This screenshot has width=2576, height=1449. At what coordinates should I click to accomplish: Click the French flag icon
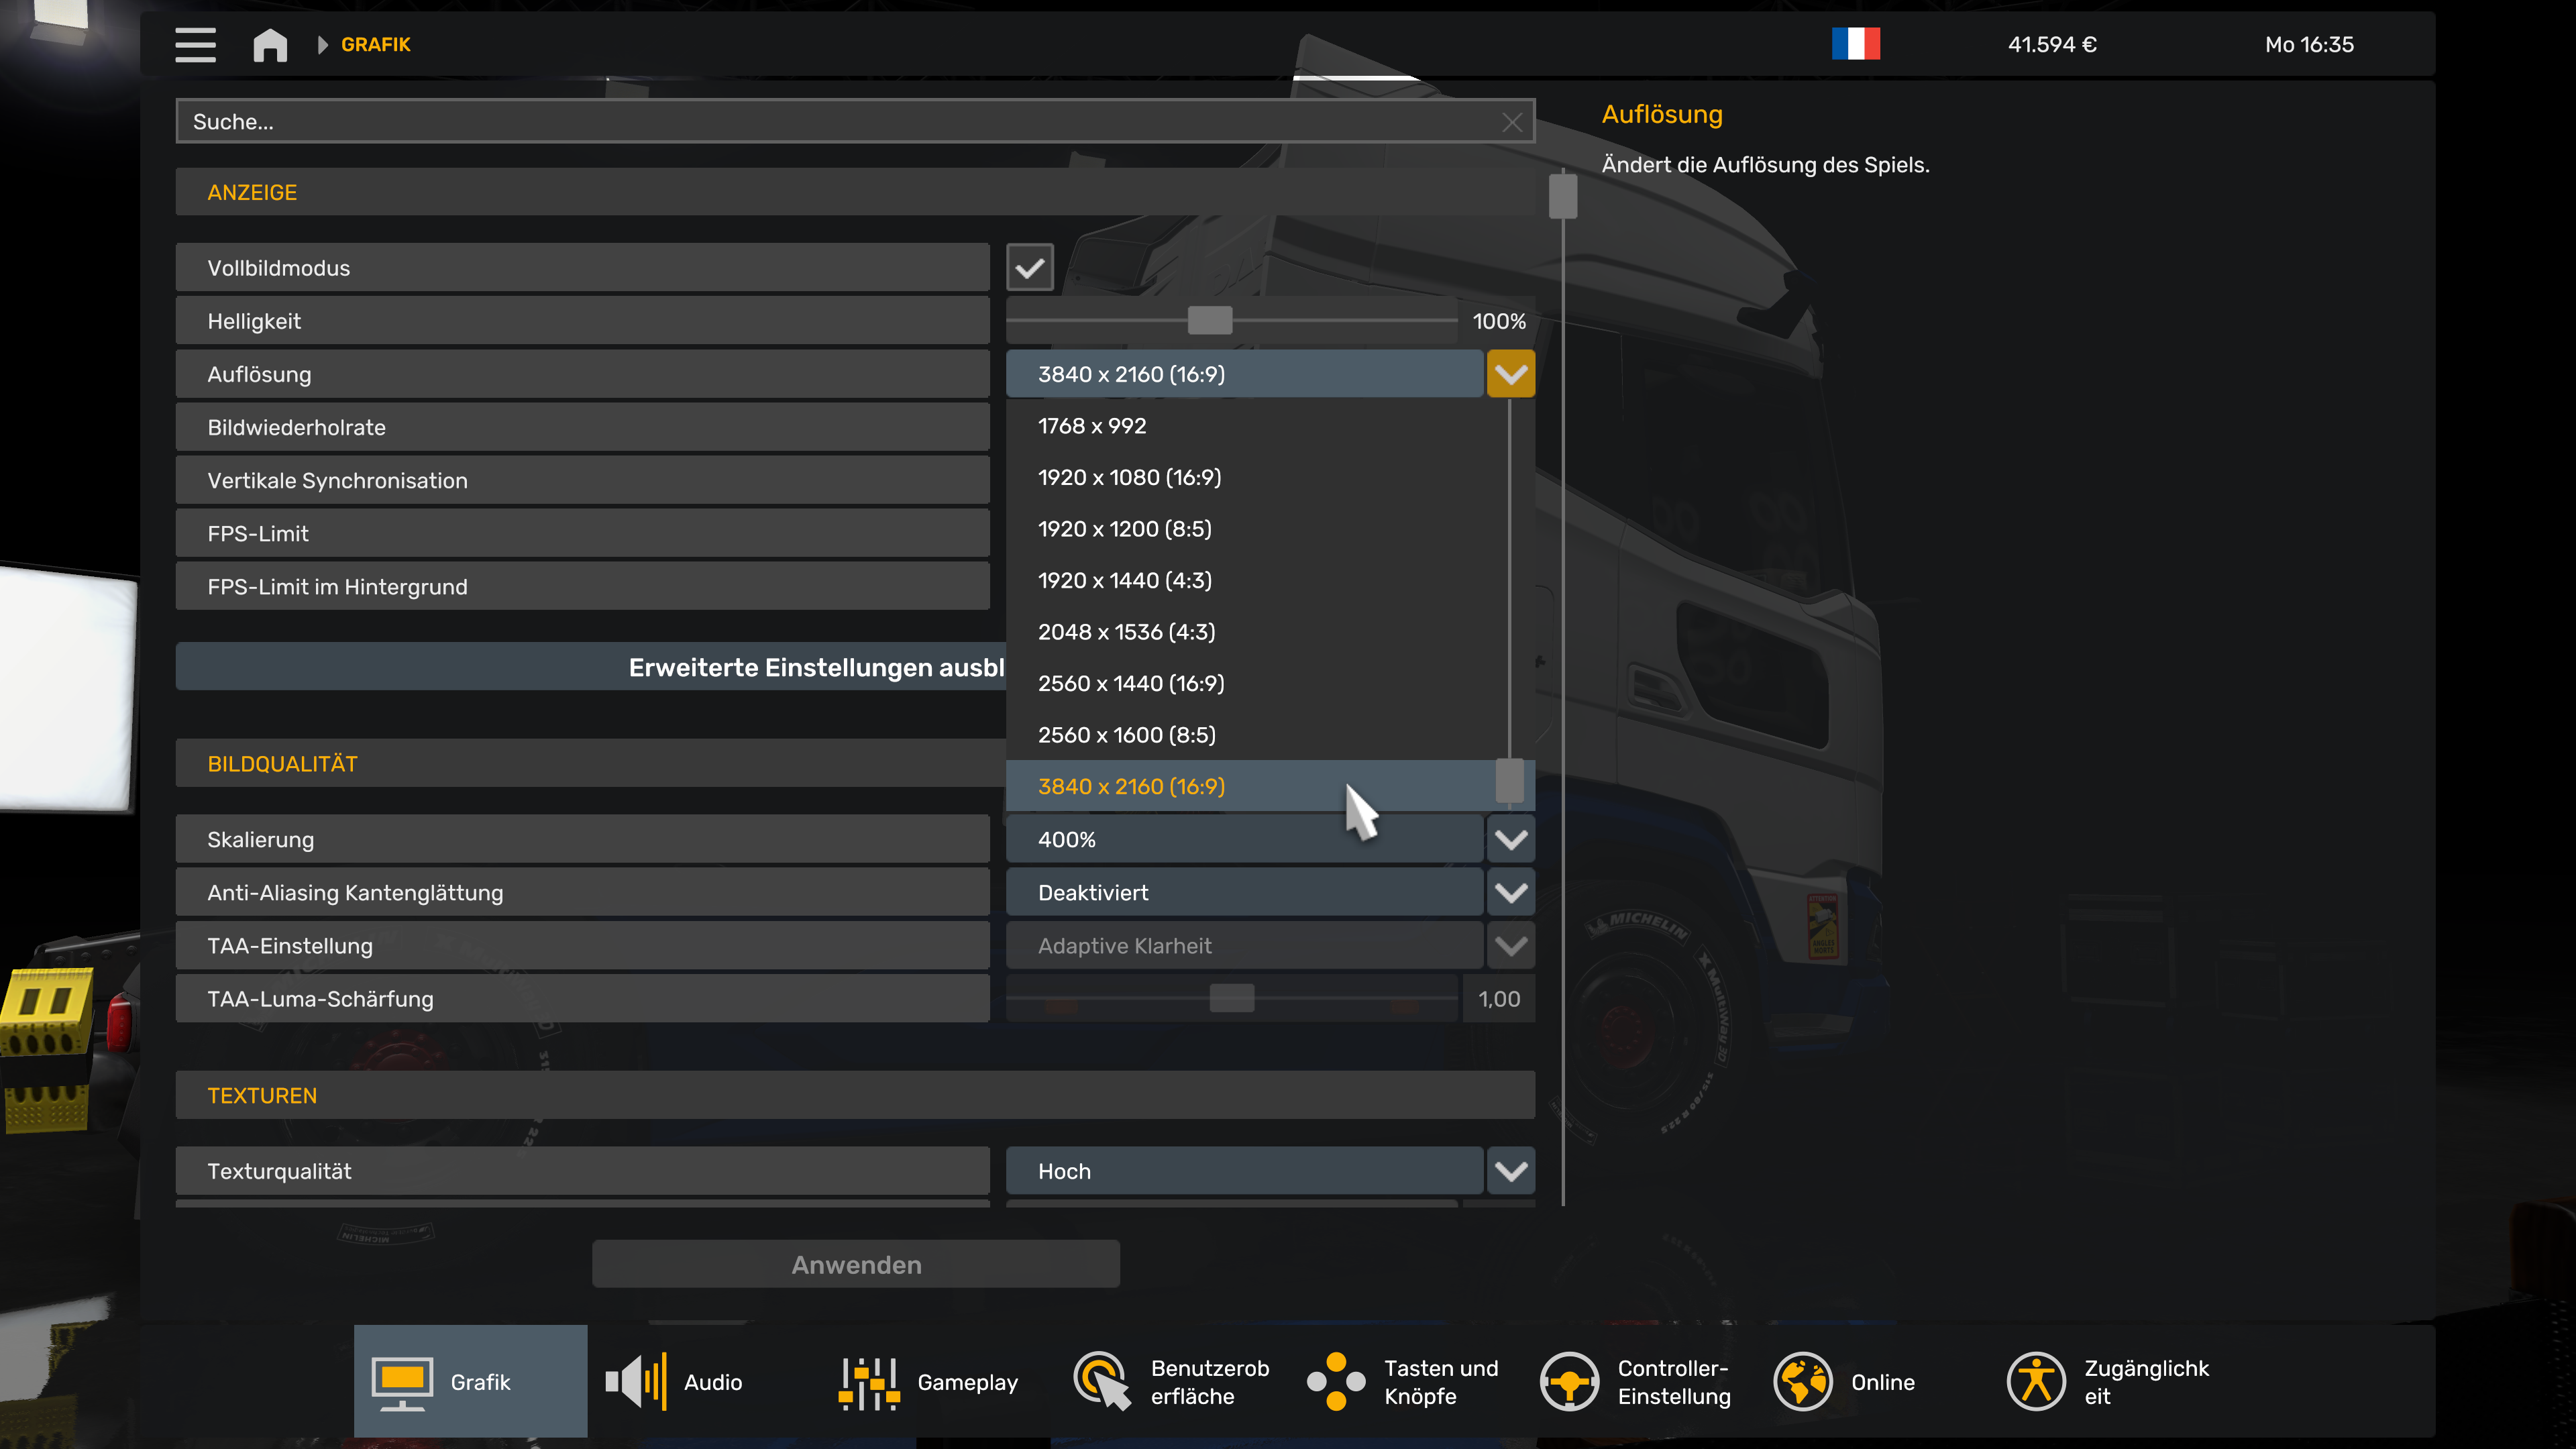click(1857, 44)
